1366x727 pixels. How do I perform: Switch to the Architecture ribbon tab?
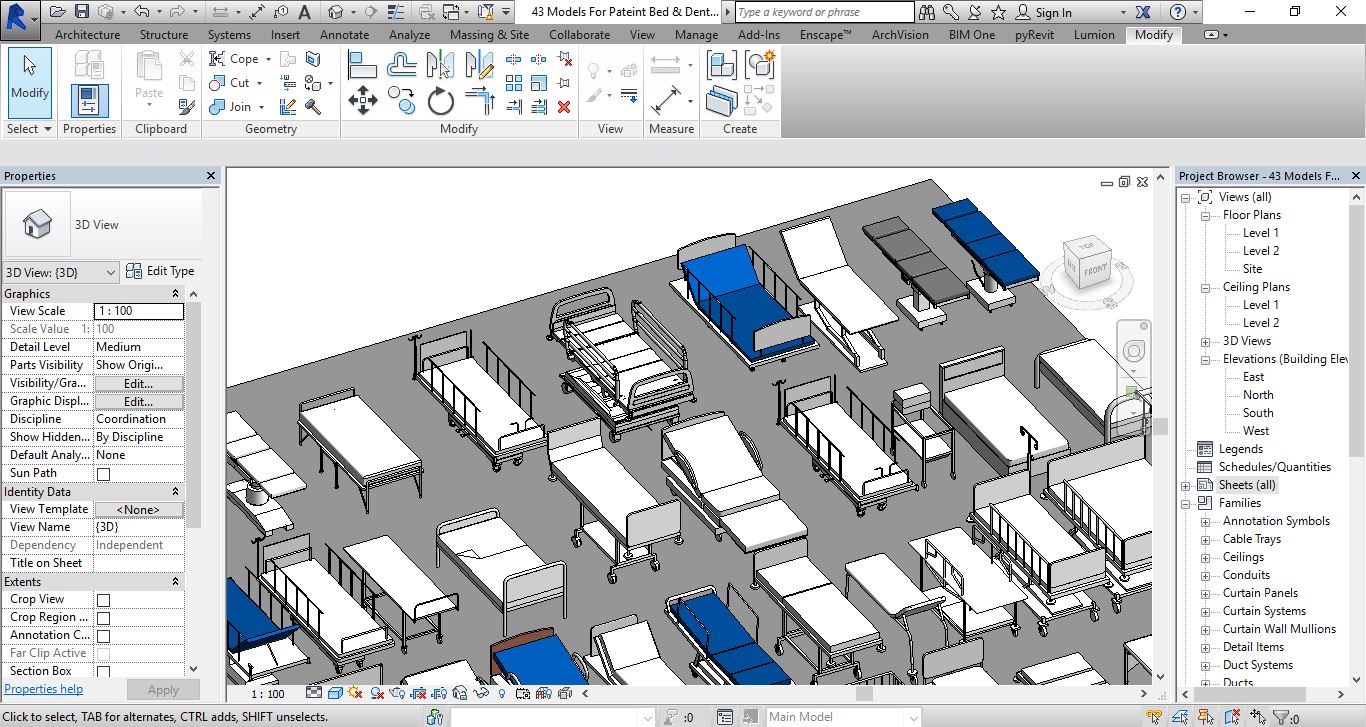point(87,35)
